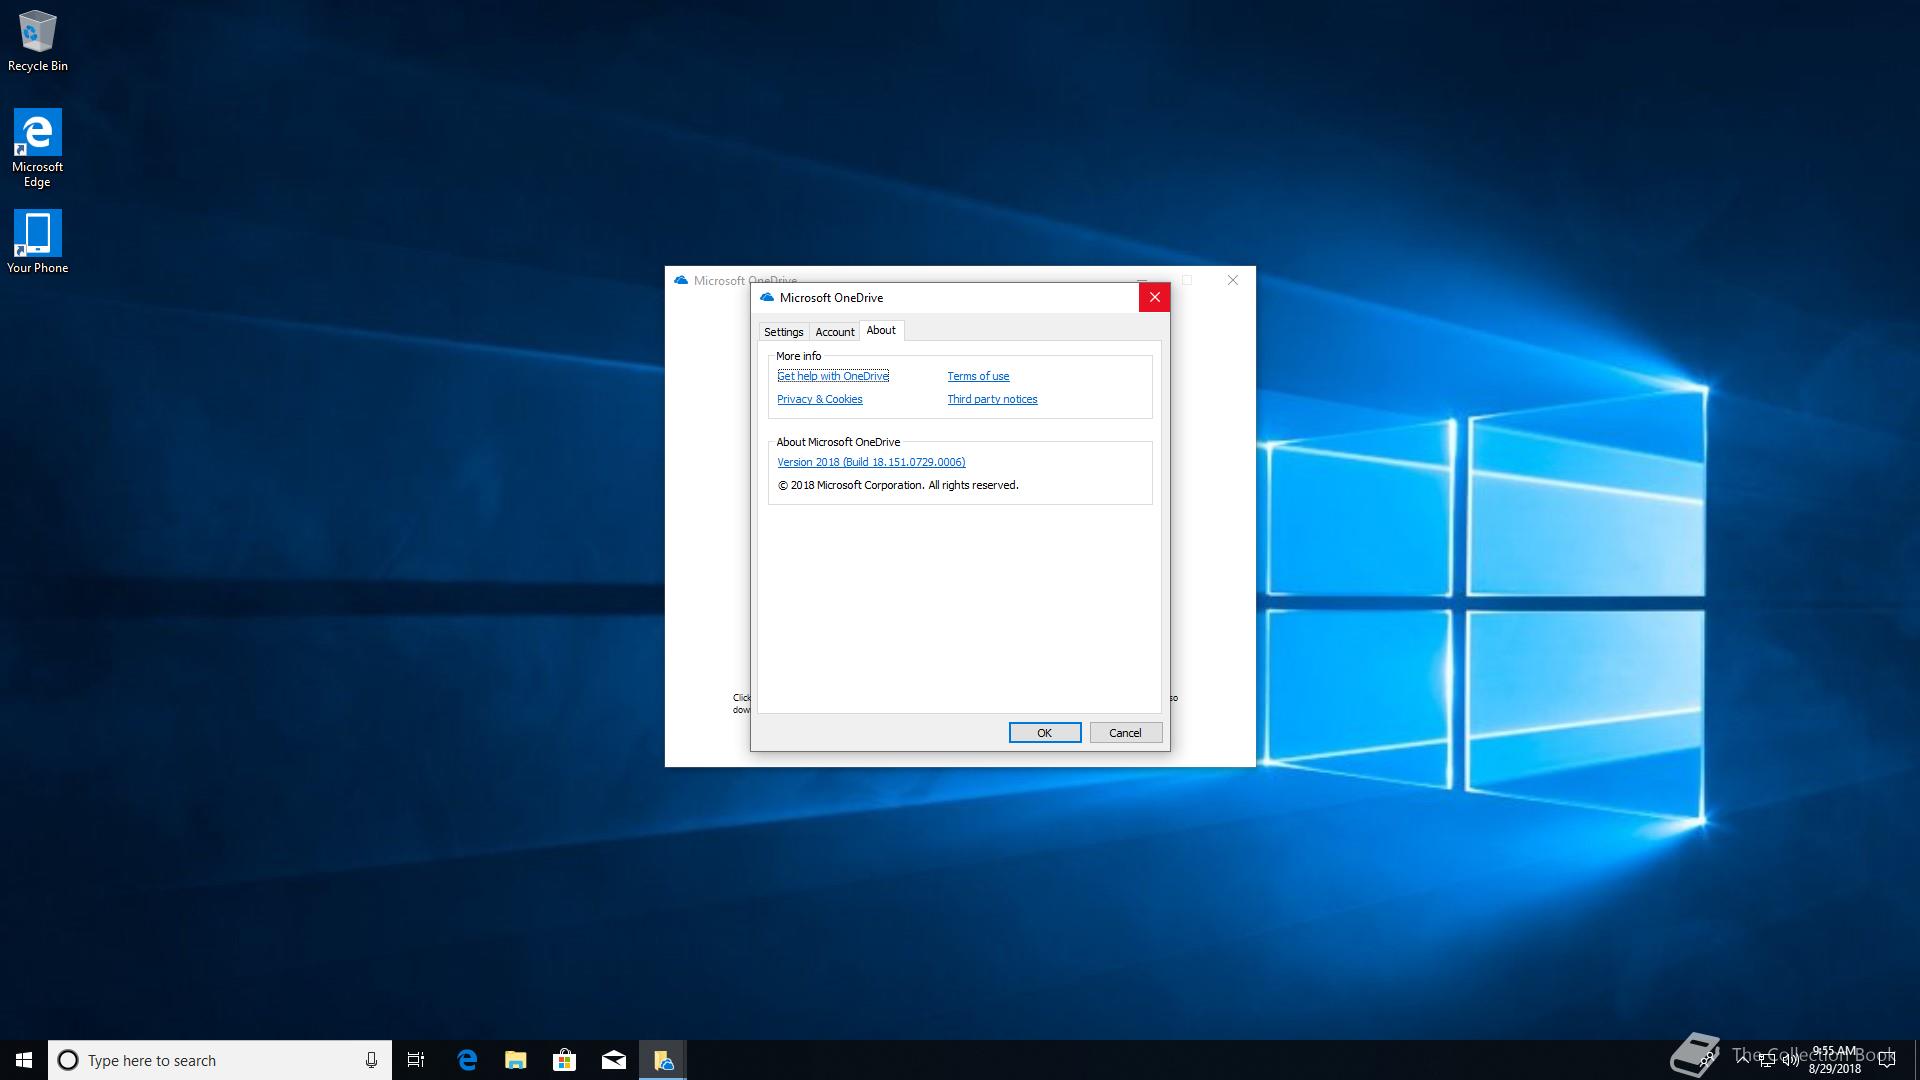
Task: Open the volume control tray icon
Action: (x=1791, y=1060)
